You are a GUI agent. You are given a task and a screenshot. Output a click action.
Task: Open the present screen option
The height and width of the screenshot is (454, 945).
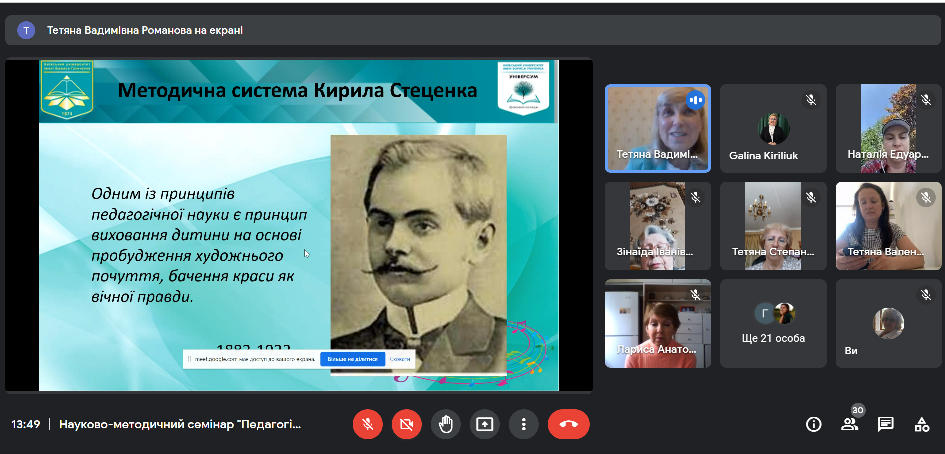(x=485, y=424)
